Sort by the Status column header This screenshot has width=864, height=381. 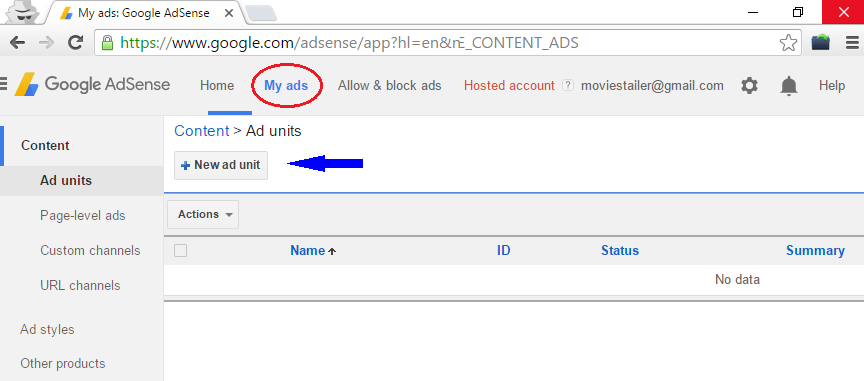point(620,251)
